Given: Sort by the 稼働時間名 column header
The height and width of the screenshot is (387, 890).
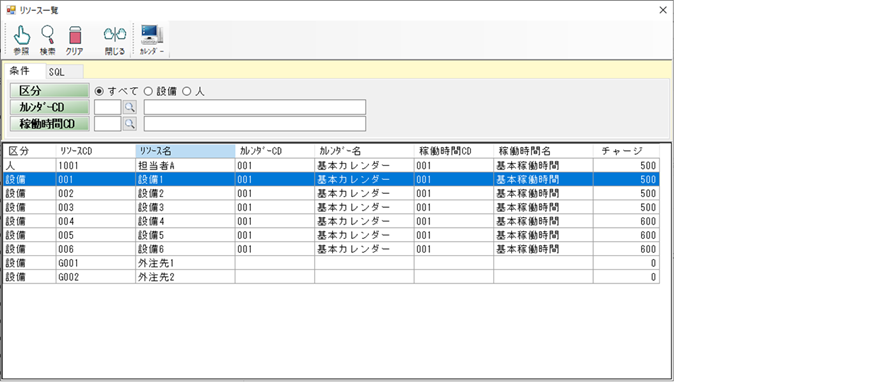Looking at the screenshot, I should (x=543, y=151).
